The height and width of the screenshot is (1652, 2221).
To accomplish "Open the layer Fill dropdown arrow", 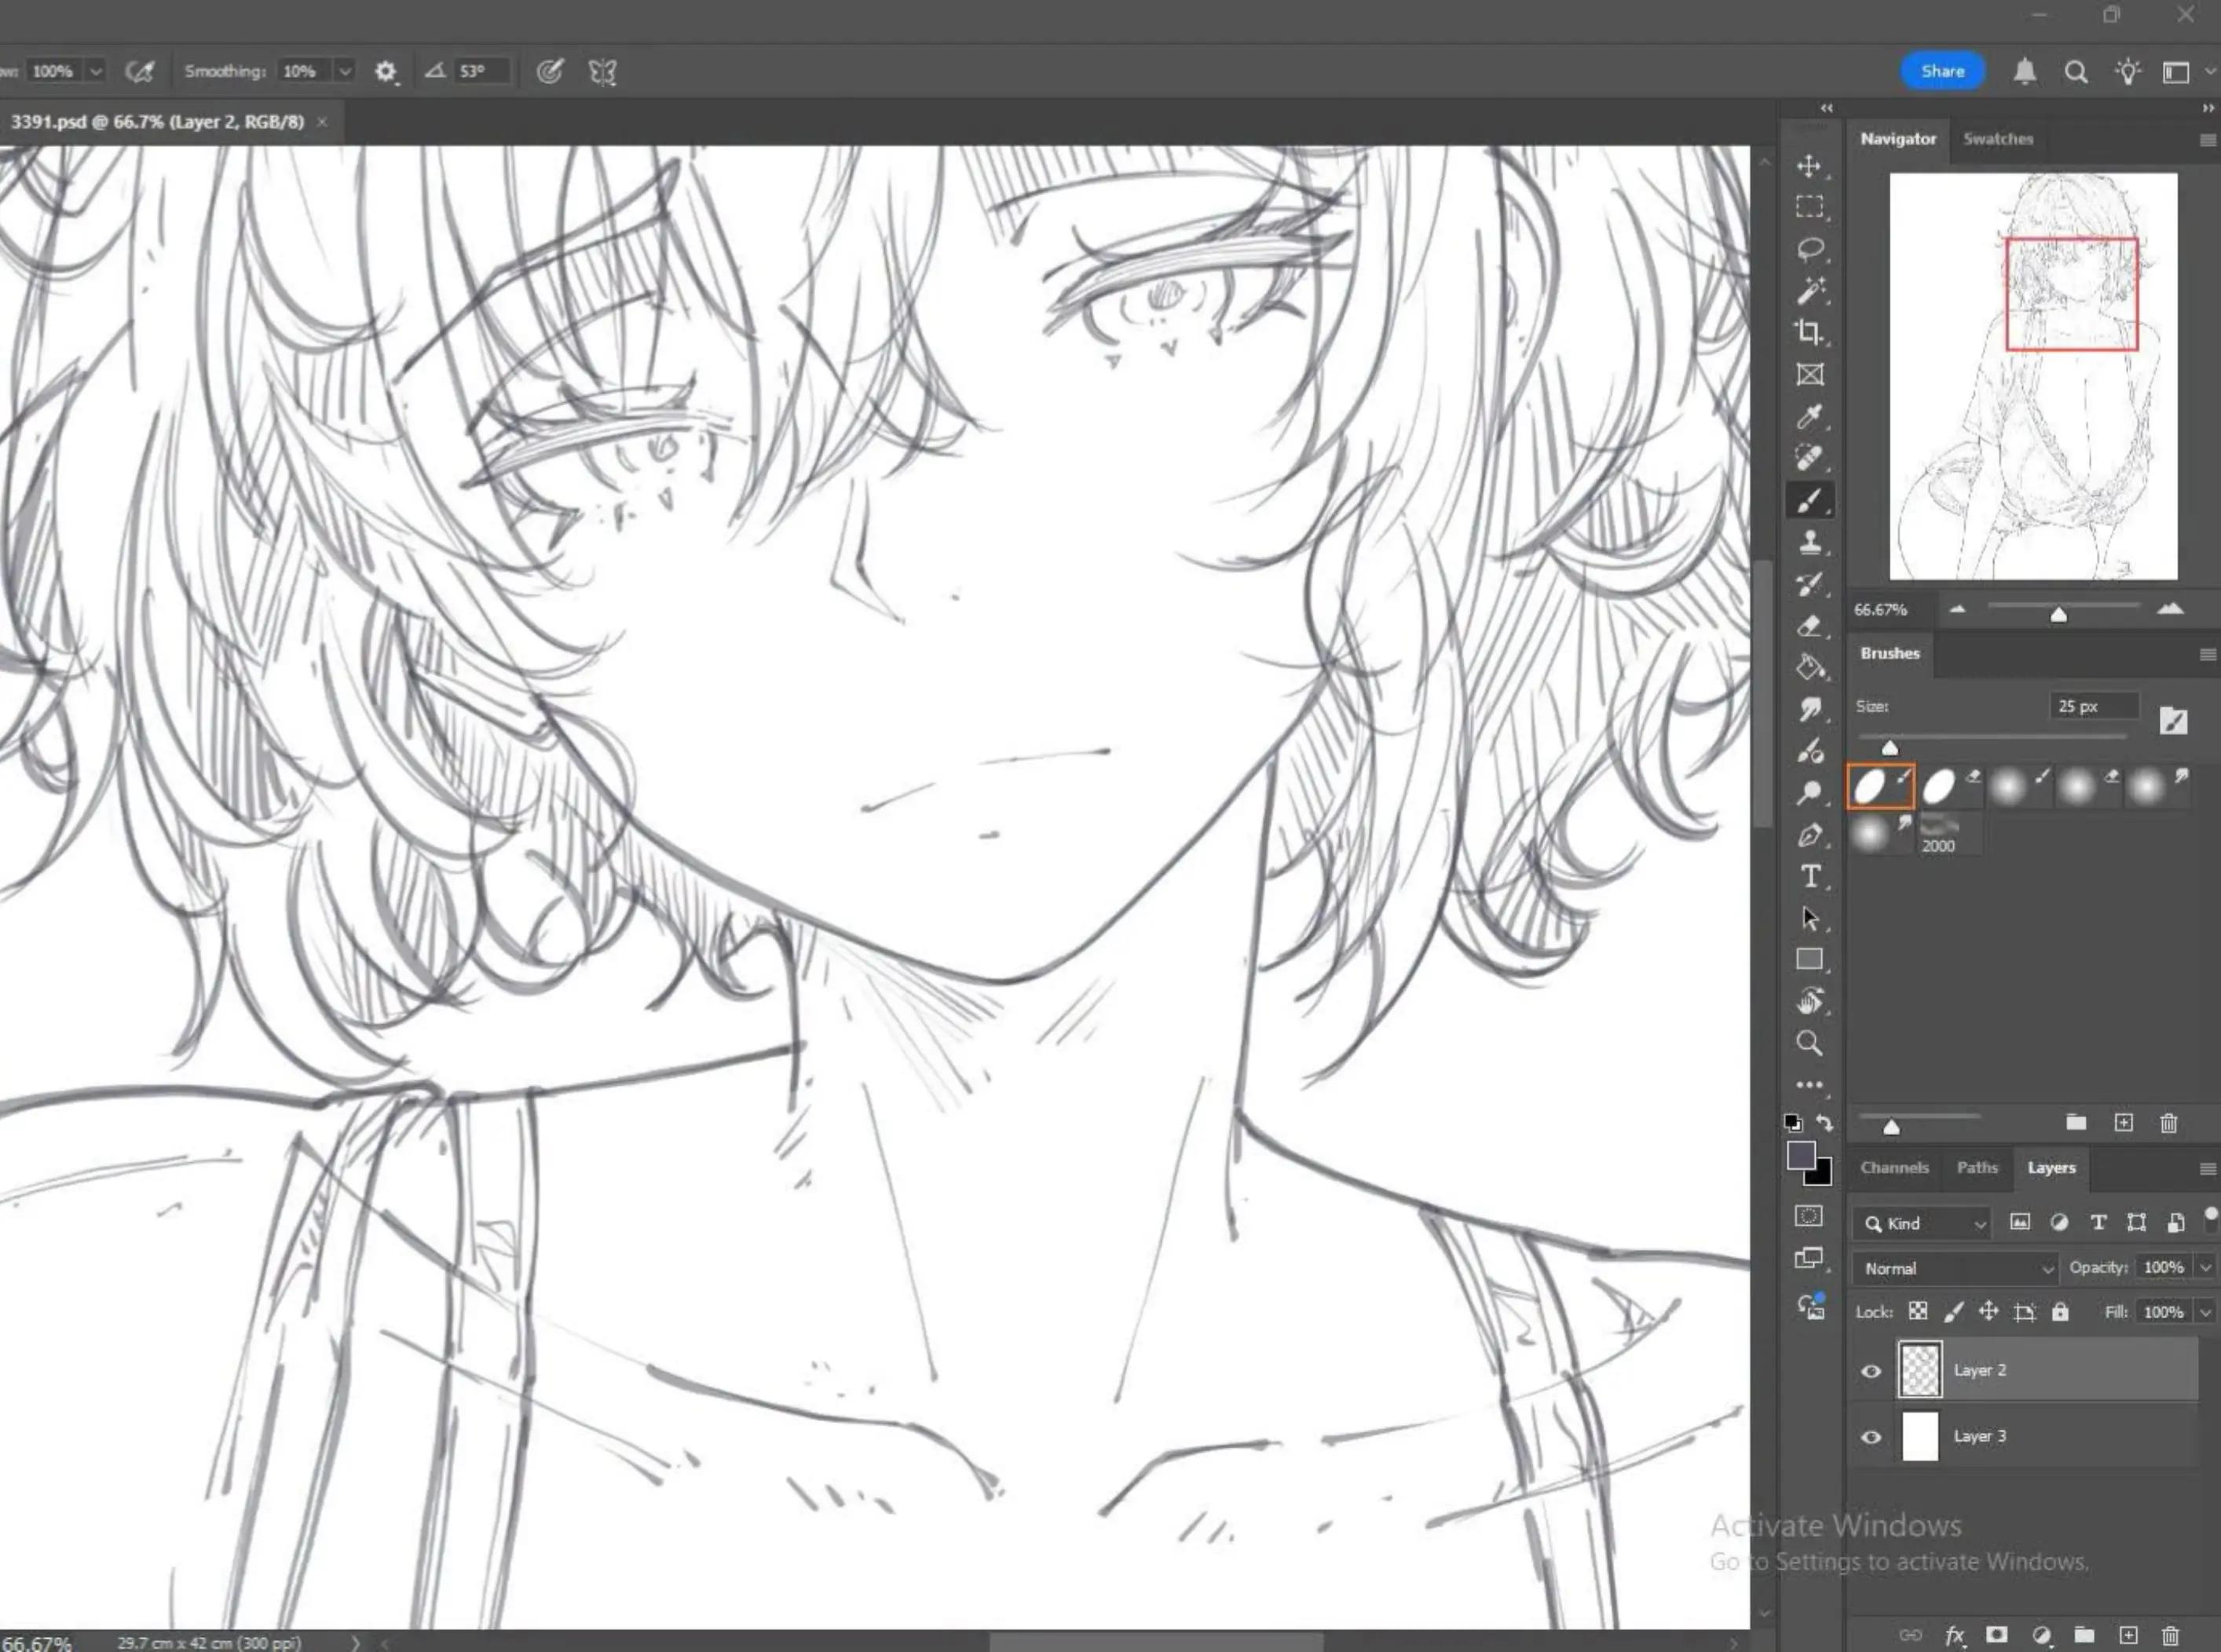I will 2206,1312.
